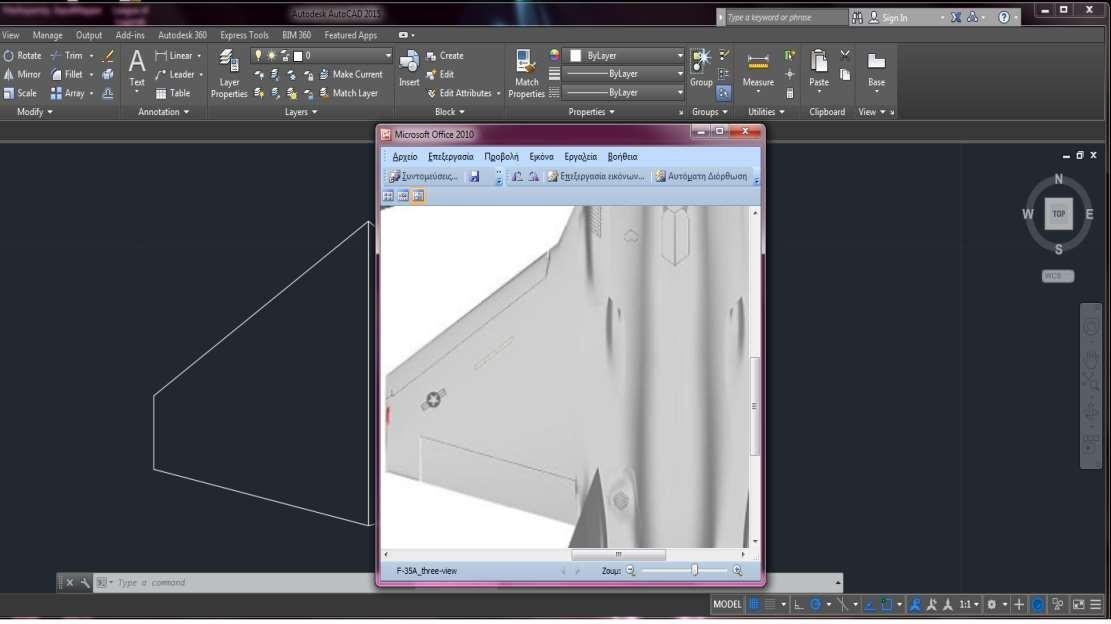Toggle group selection on/off button
Screen dimensions: 1111x624
pyautogui.click(x=723, y=93)
